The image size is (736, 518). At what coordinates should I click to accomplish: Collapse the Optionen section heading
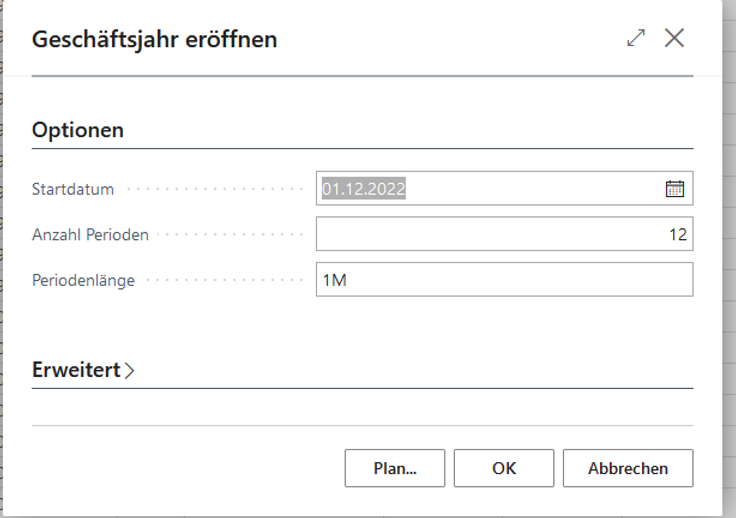click(x=78, y=130)
